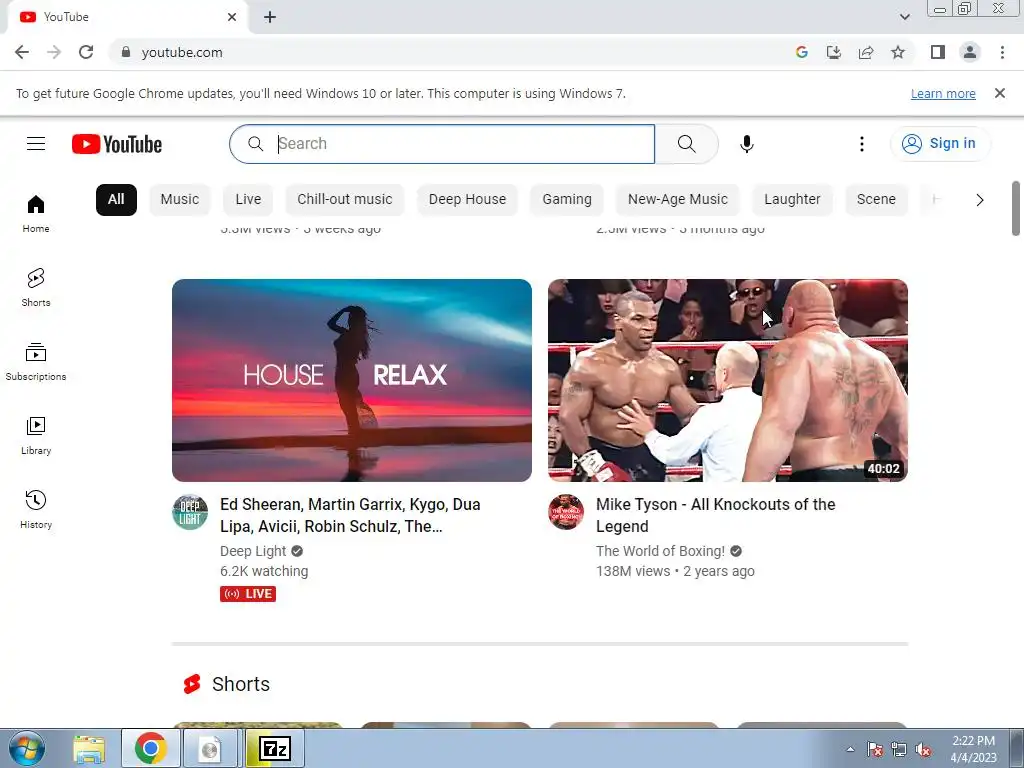Start voice search with microphone icon
The height and width of the screenshot is (768, 1024).
click(746, 144)
